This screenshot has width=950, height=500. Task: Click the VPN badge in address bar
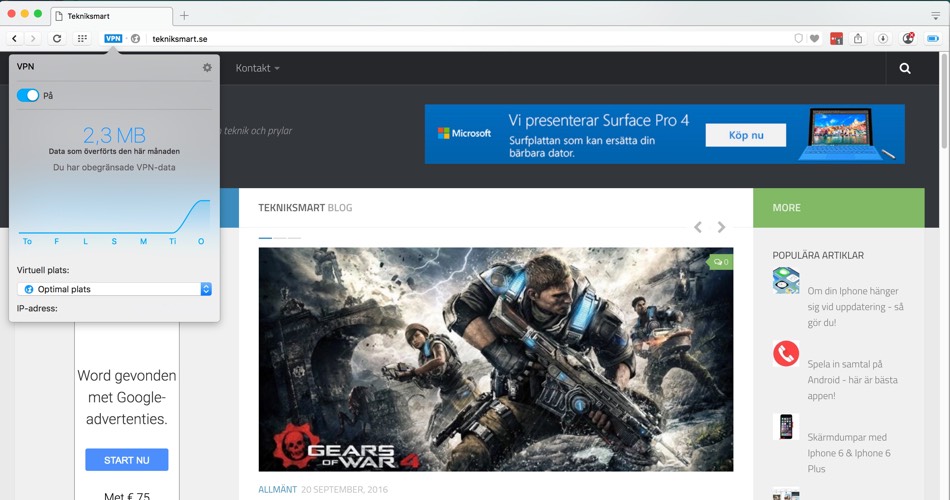[113, 38]
